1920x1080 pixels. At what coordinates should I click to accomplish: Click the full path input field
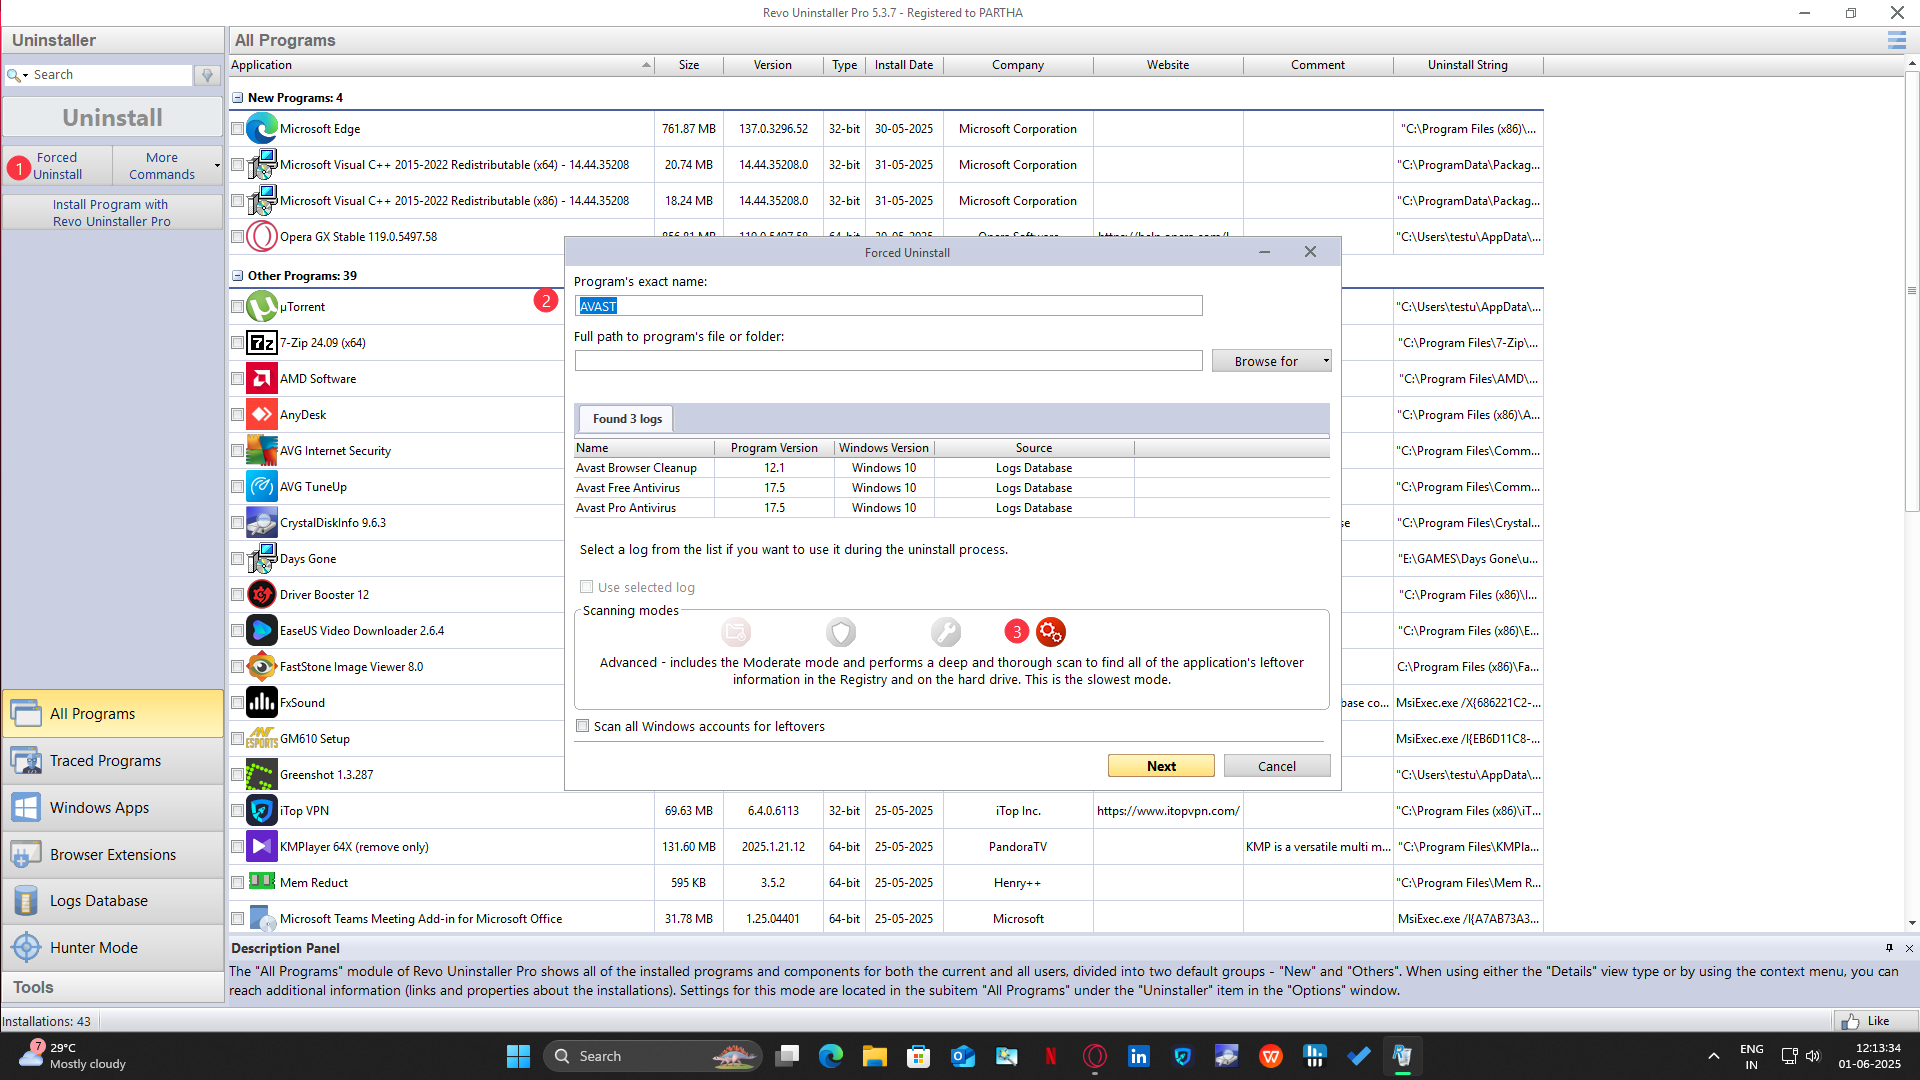coord(888,361)
